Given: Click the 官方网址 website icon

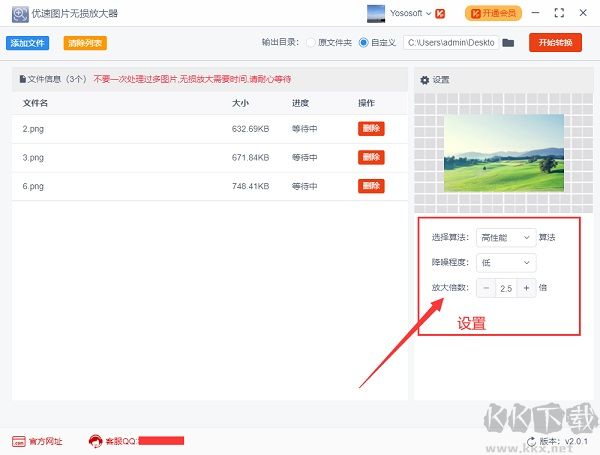Looking at the screenshot, I should point(19,441).
